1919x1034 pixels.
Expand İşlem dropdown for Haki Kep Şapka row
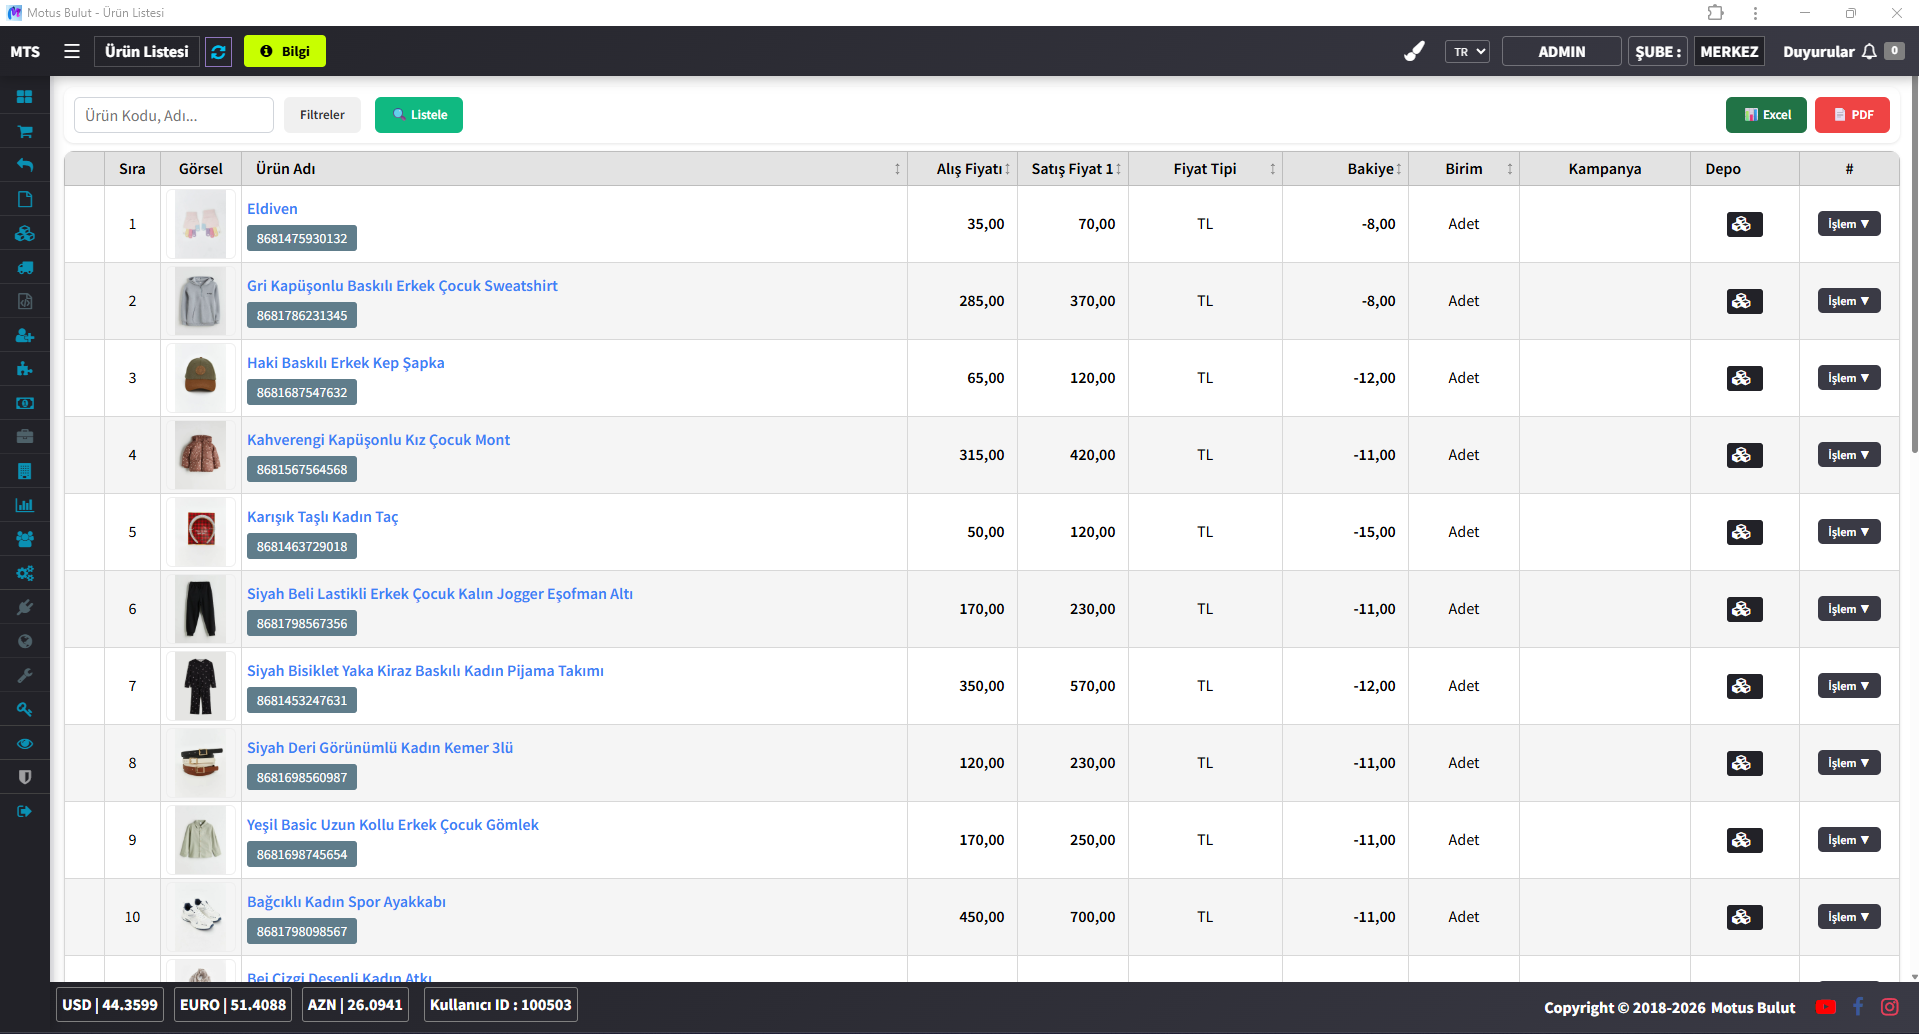coord(1848,378)
